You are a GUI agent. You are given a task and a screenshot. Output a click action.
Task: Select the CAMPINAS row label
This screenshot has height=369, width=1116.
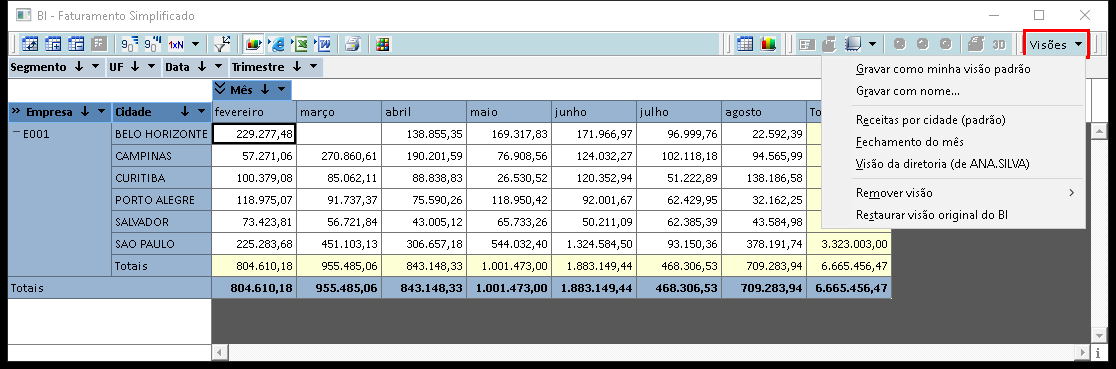point(162,155)
